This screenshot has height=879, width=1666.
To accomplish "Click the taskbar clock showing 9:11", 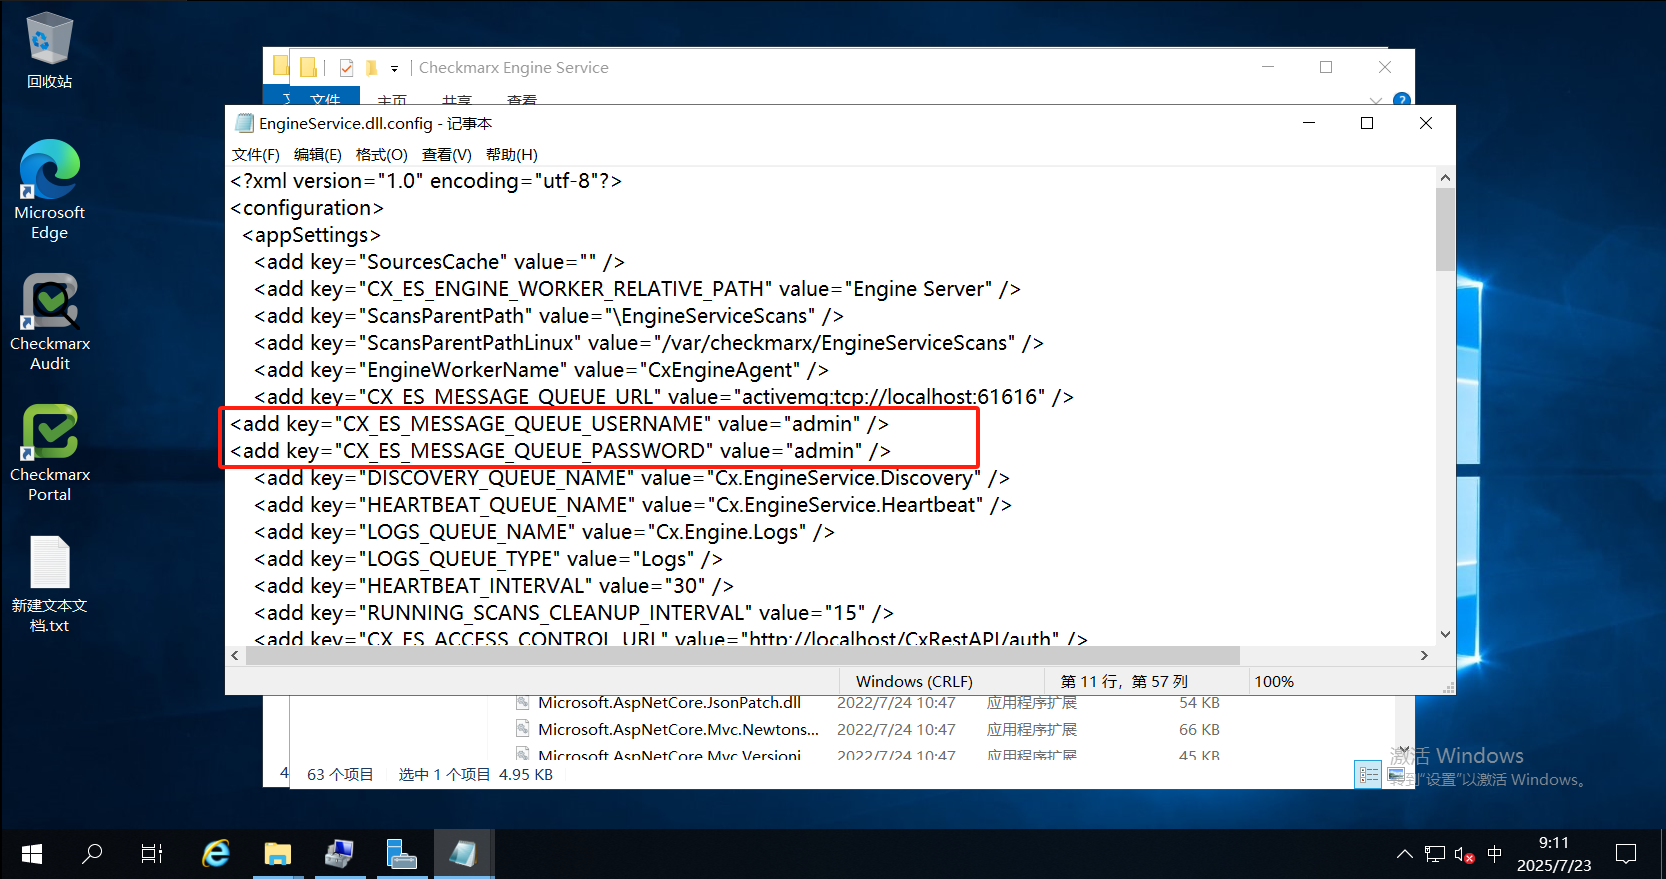I will pyautogui.click(x=1554, y=854).
